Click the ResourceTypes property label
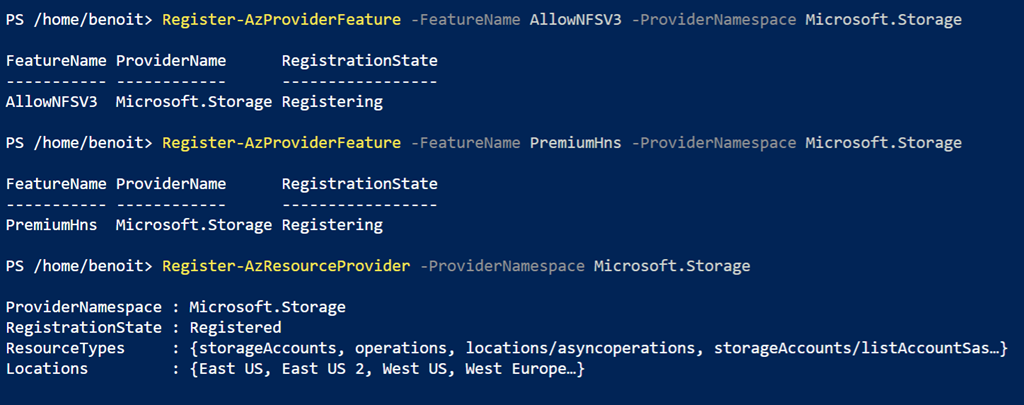The width and height of the screenshot is (1024, 405). click(x=65, y=348)
